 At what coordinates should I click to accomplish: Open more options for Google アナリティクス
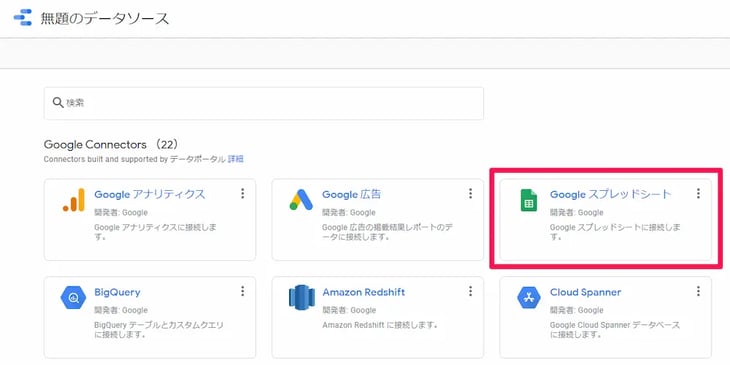243,193
